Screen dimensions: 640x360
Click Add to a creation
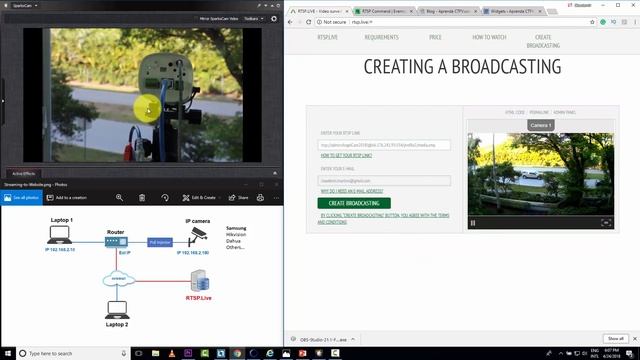click(x=67, y=198)
